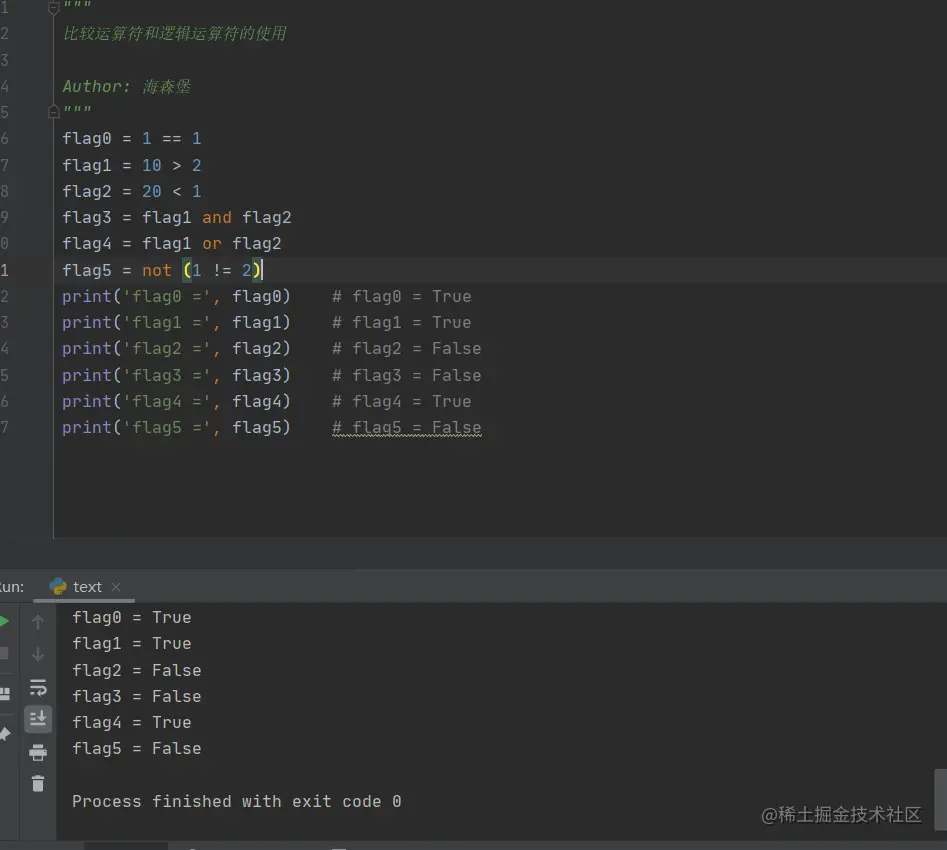Jump down the stack trace with down arrow
Image resolution: width=947 pixels, height=850 pixels.
[37, 654]
